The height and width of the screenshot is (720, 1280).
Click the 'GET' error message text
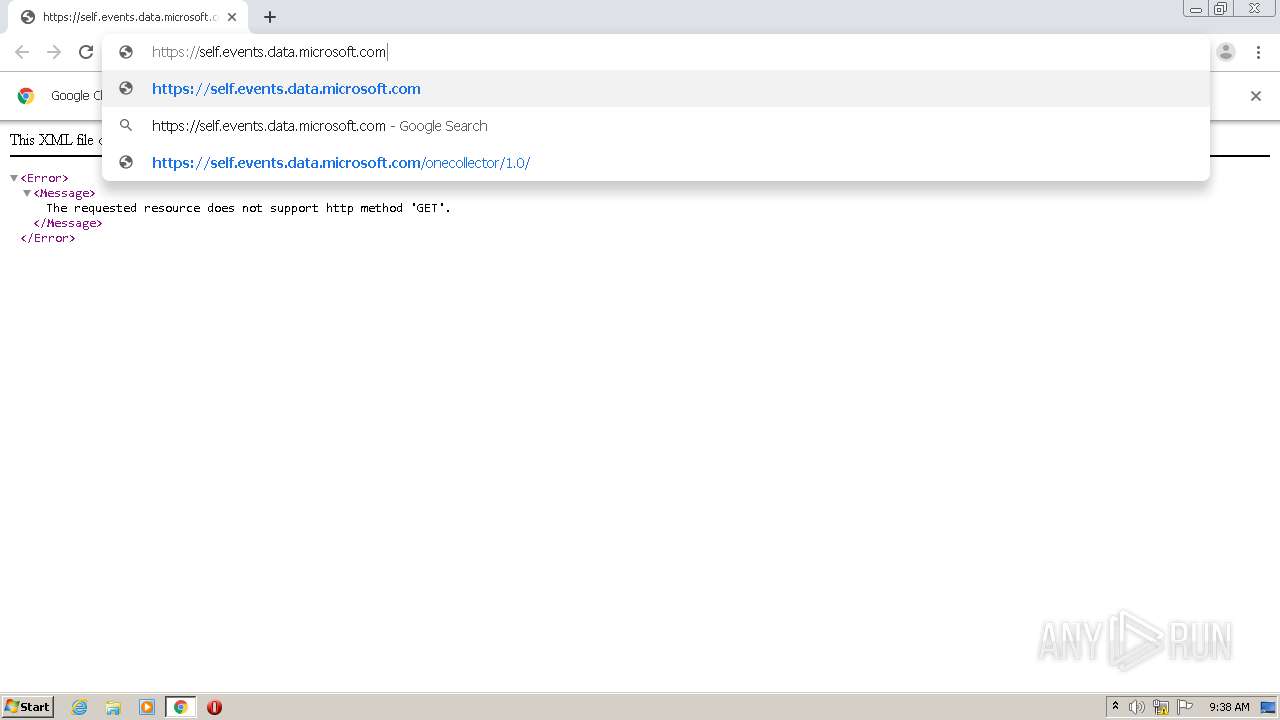tap(248, 208)
